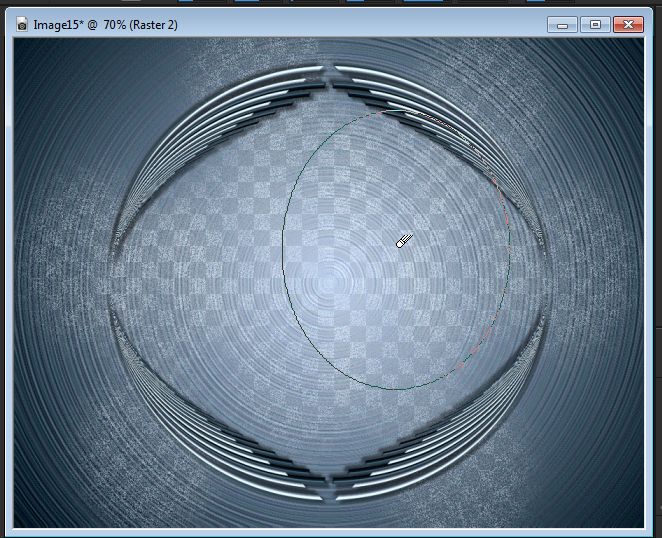Minimize the Image15 document window
The width and height of the screenshot is (662, 538).
pos(562,25)
